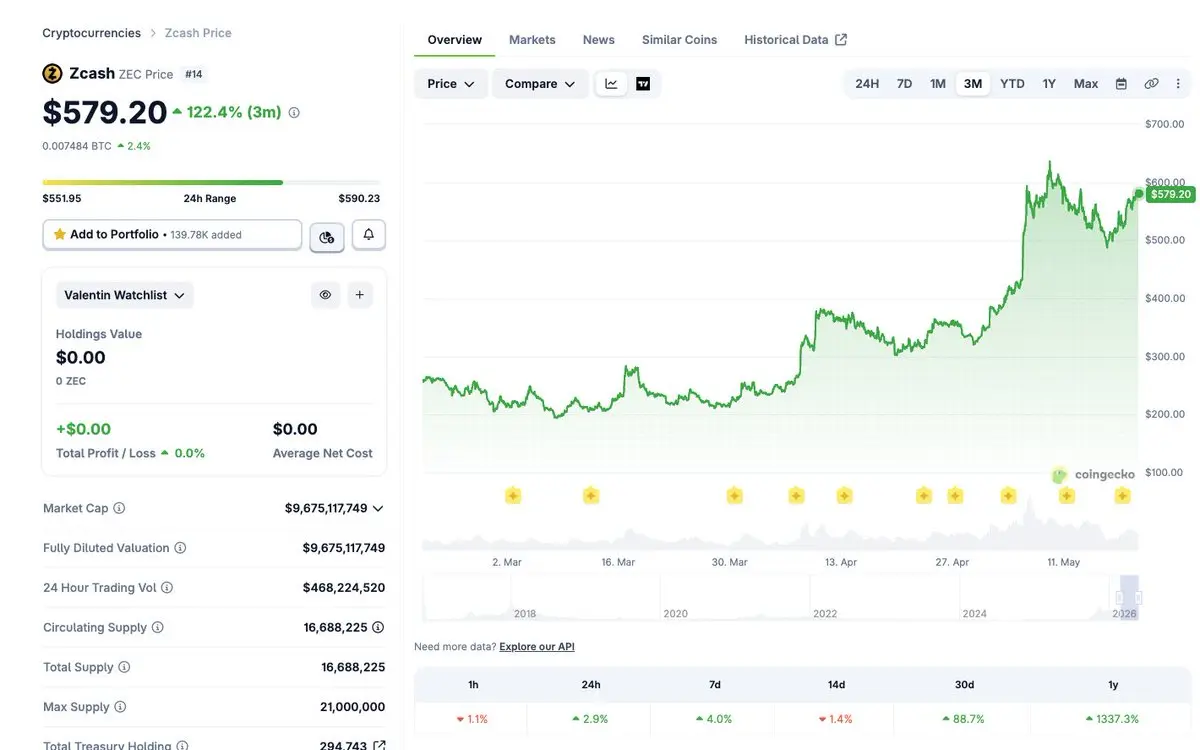Select the 1Y time range
Viewport: 1200px width, 750px height.
click(x=1049, y=84)
